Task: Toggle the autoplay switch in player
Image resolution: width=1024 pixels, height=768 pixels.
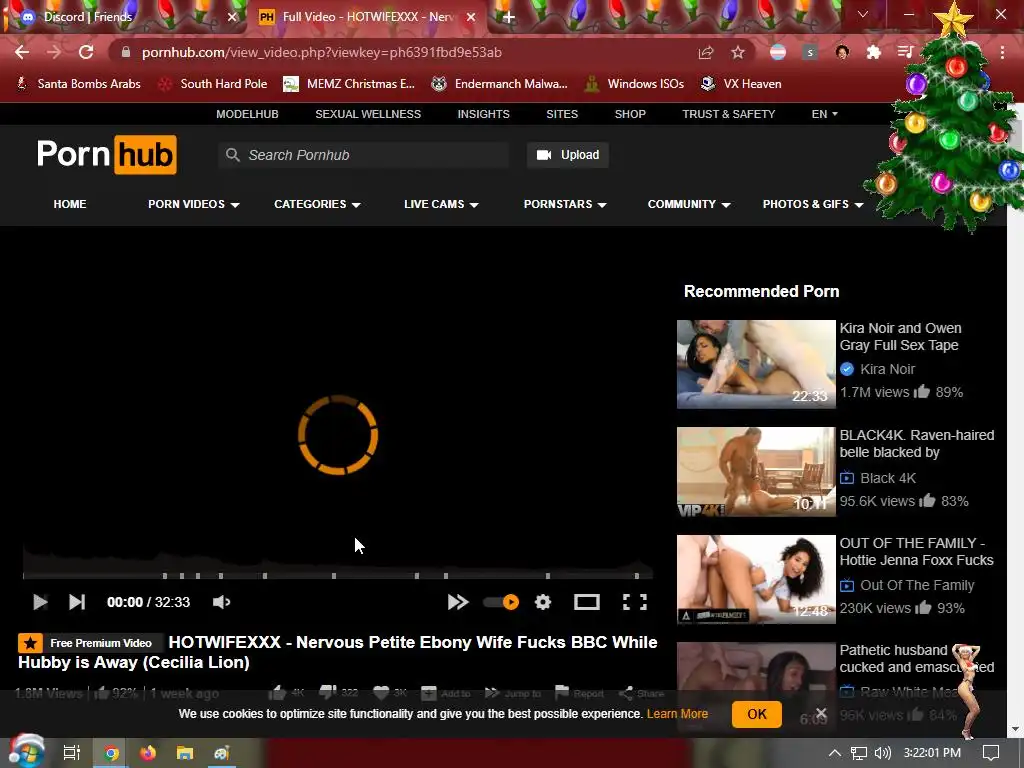Action: 502,602
